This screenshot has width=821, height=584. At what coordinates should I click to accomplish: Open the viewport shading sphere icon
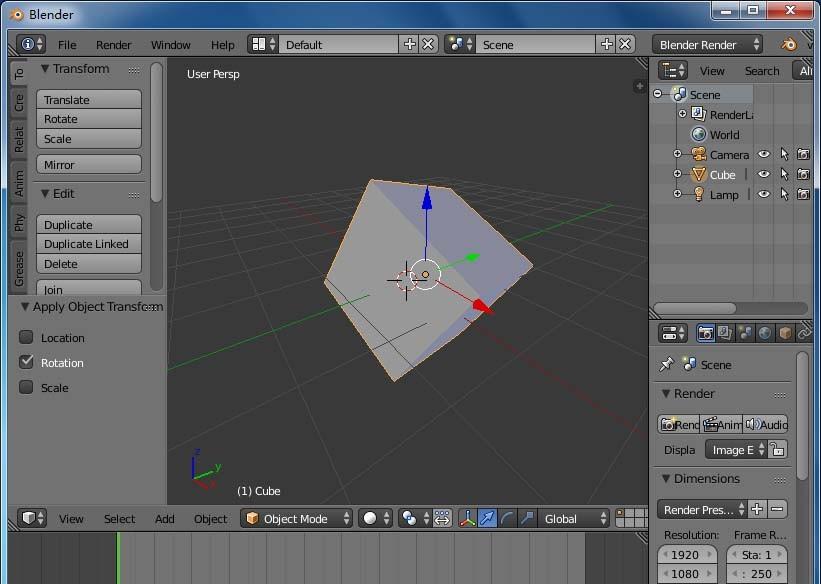pyautogui.click(x=368, y=519)
